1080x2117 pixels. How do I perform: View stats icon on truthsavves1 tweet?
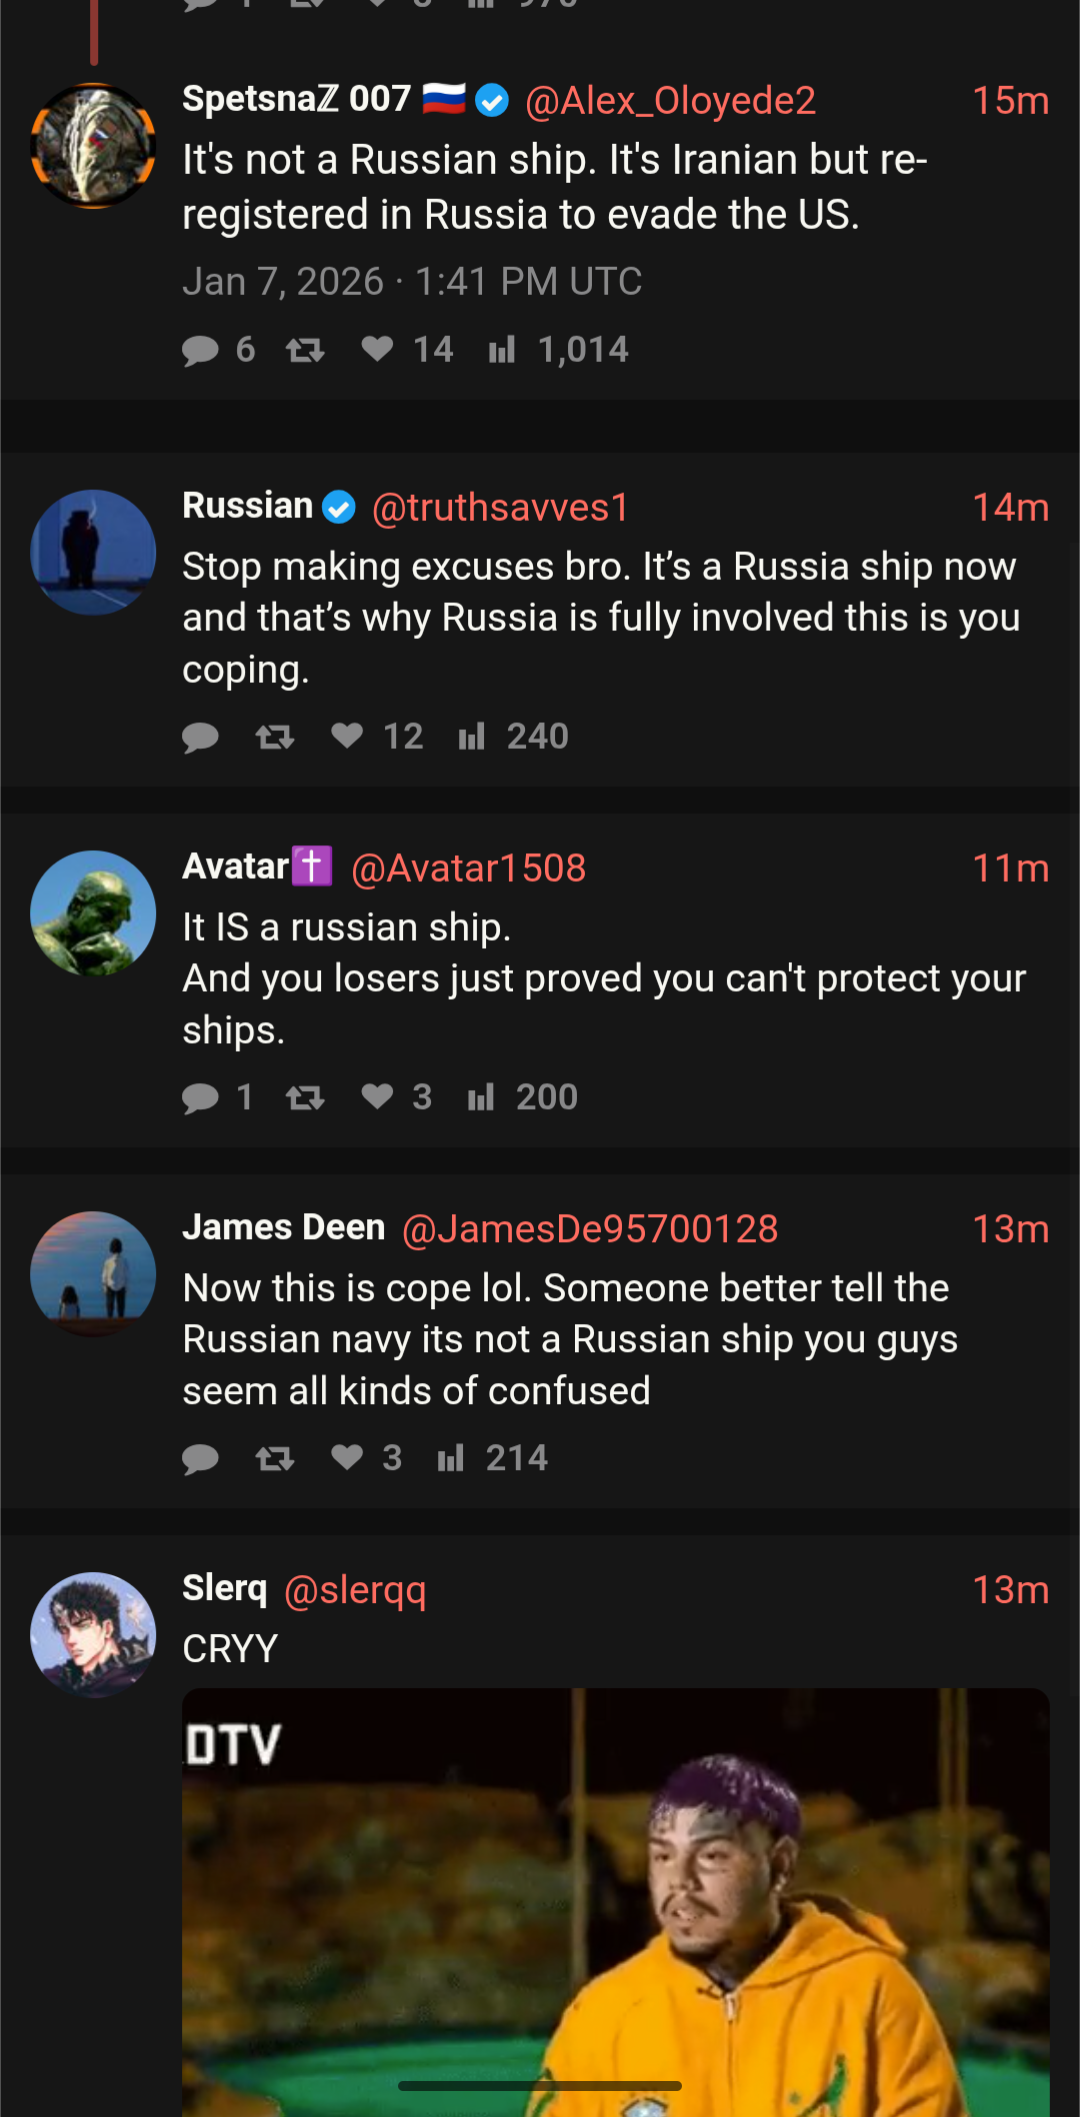pyautogui.click(x=472, y=737)
